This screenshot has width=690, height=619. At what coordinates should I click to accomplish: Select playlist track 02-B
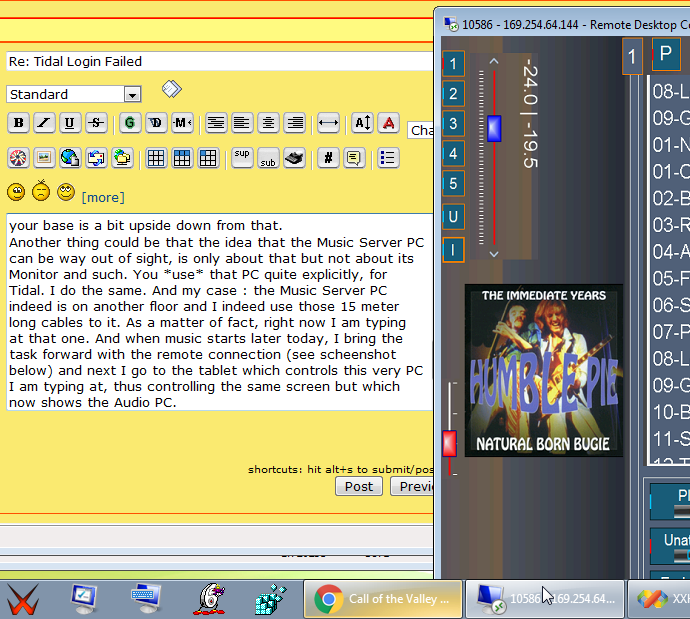[x=670, y=198]
